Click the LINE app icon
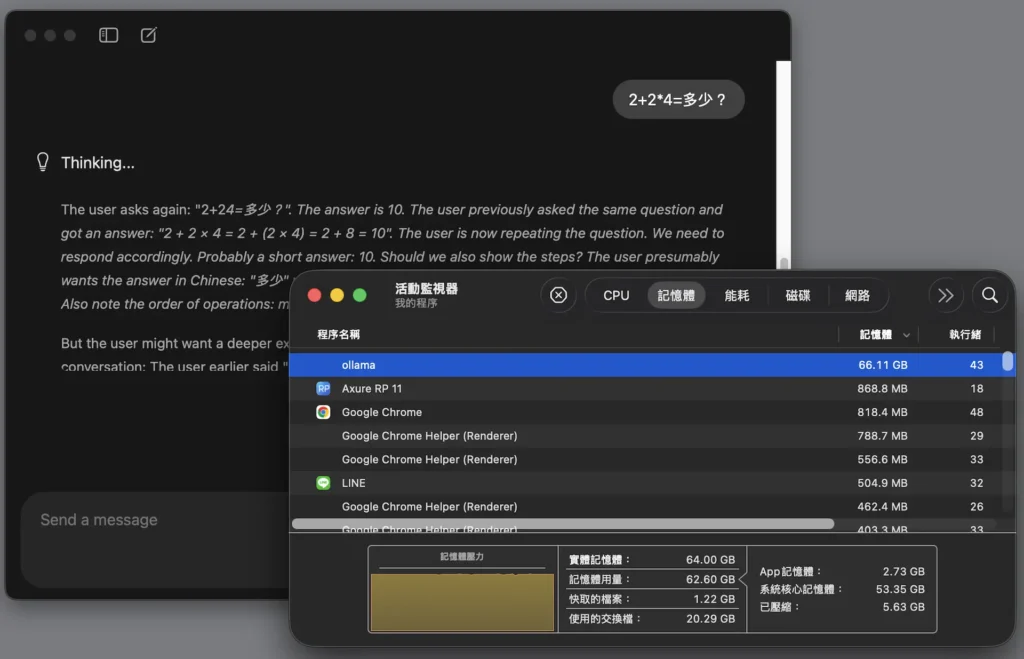Viewport: 1024px width, 659px height. 323,483
